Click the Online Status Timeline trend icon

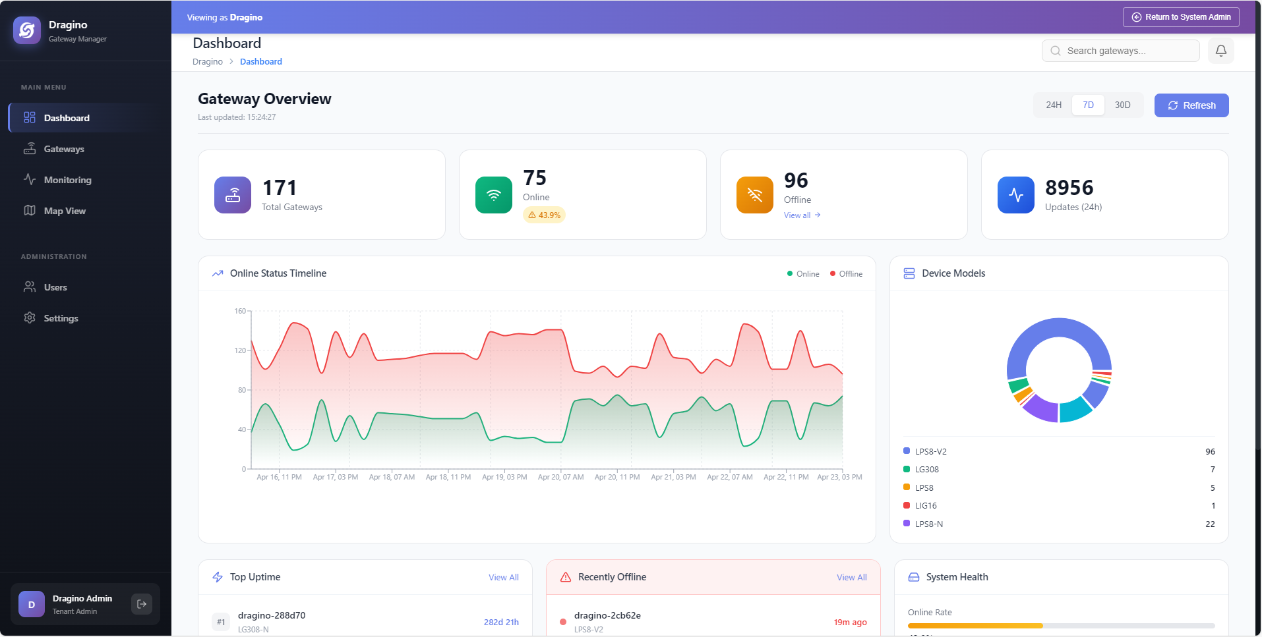(218, 273)
